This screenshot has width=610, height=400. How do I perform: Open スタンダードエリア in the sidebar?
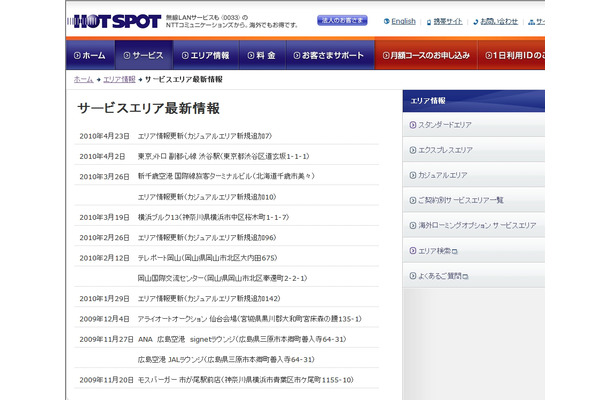[x=473, y=125]
